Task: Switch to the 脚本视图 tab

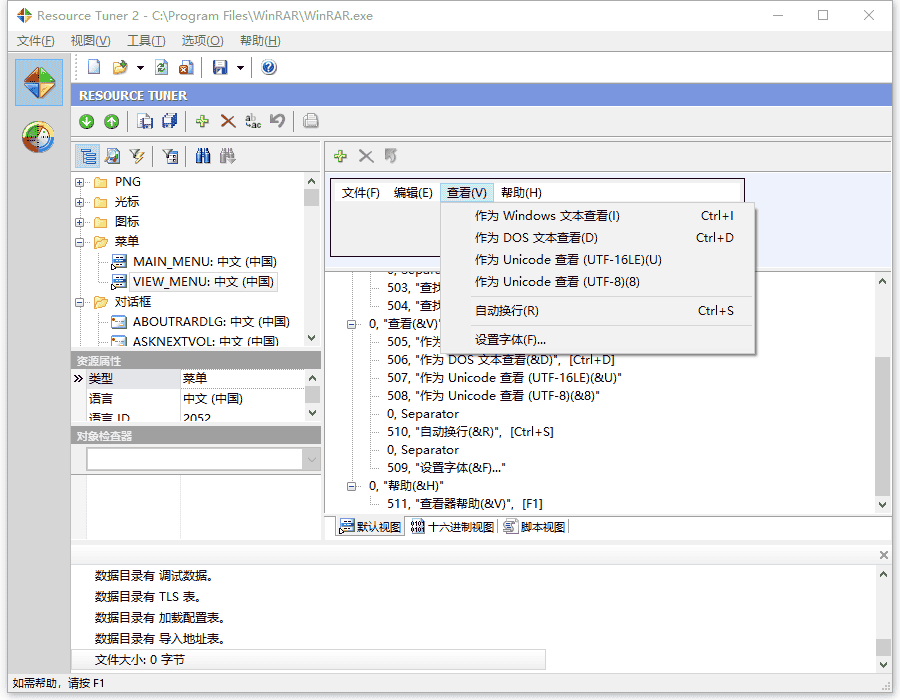Action: pos(534,527)
